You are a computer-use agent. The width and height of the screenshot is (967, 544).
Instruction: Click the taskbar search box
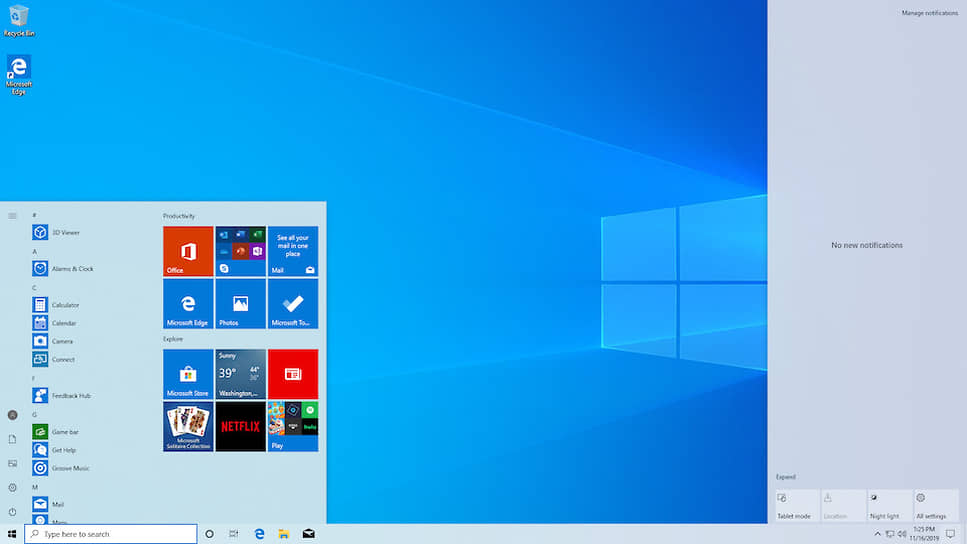point(111,534)
